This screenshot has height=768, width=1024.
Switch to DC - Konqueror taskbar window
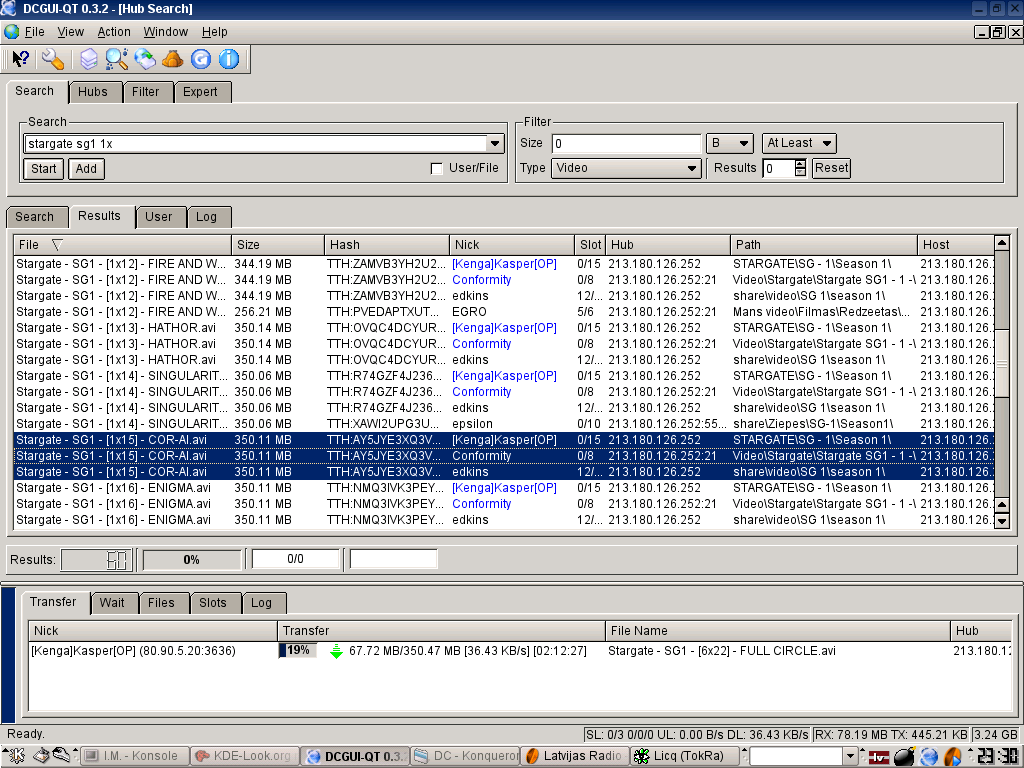466,756
